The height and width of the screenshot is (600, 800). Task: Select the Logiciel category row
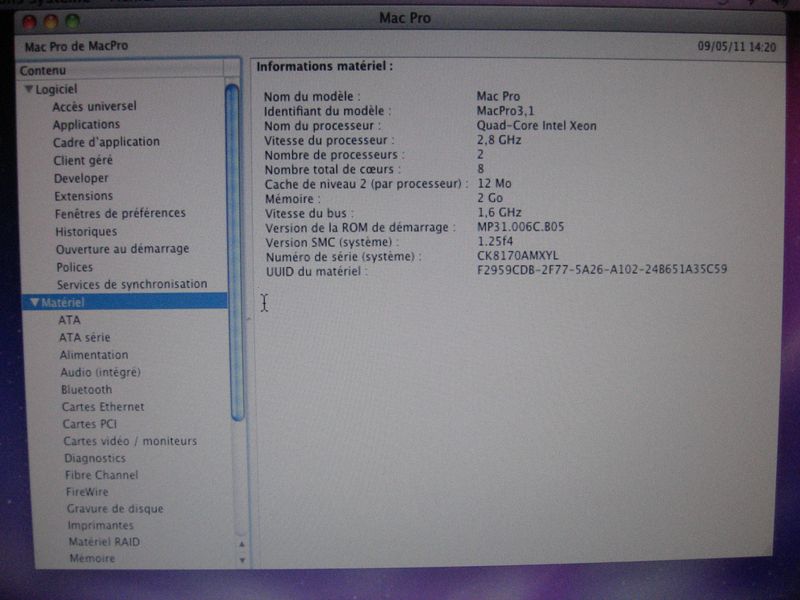click(x=122, y=89)
